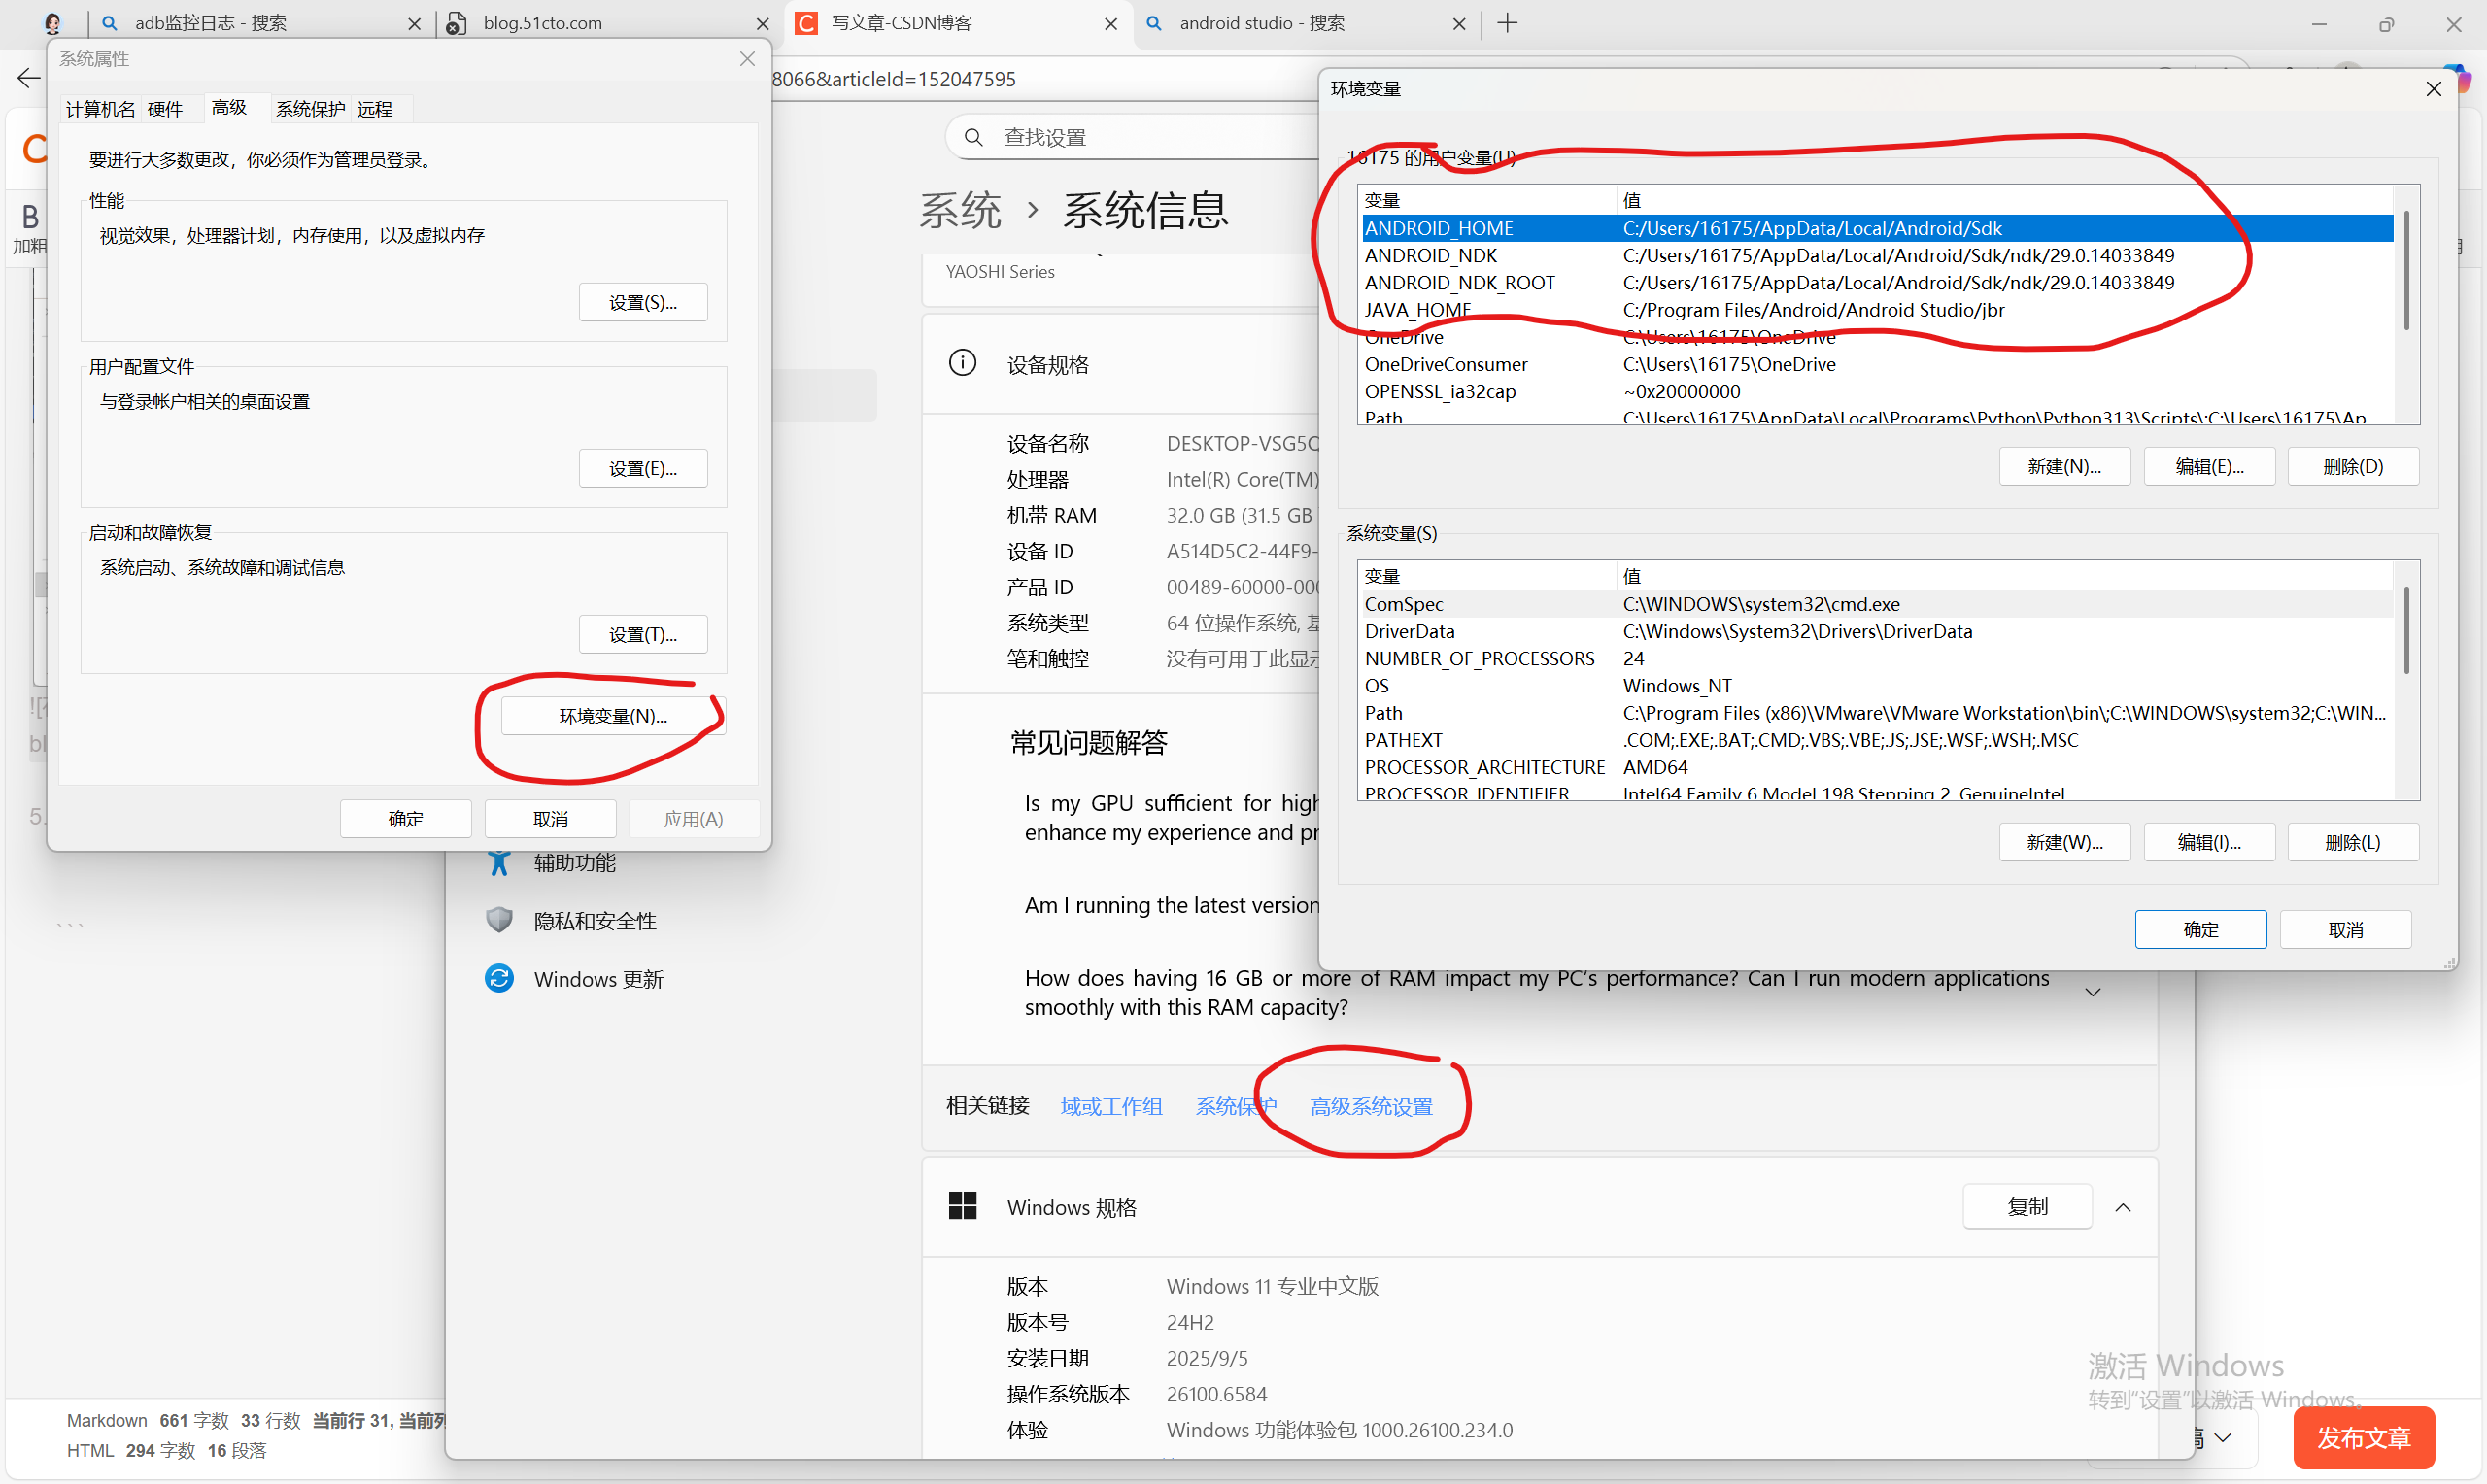Click 取消 in 系统属性 dialog
The width and height of the screenshot is (2487, 1484).
(550, 818)
